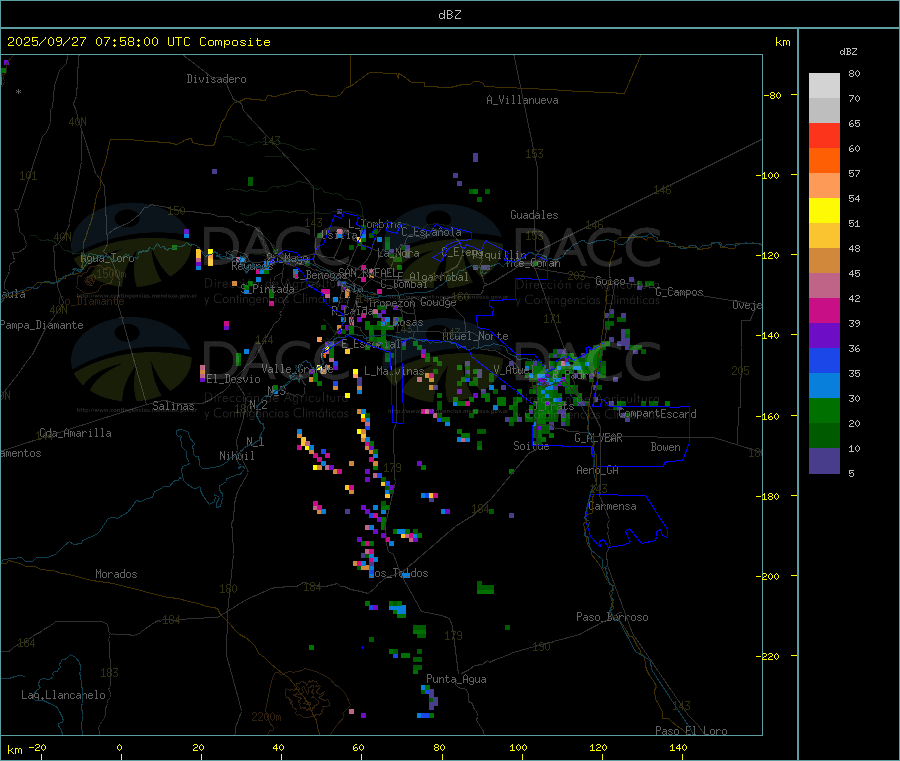
Task: Select the Guico map label
Action: 610,281
